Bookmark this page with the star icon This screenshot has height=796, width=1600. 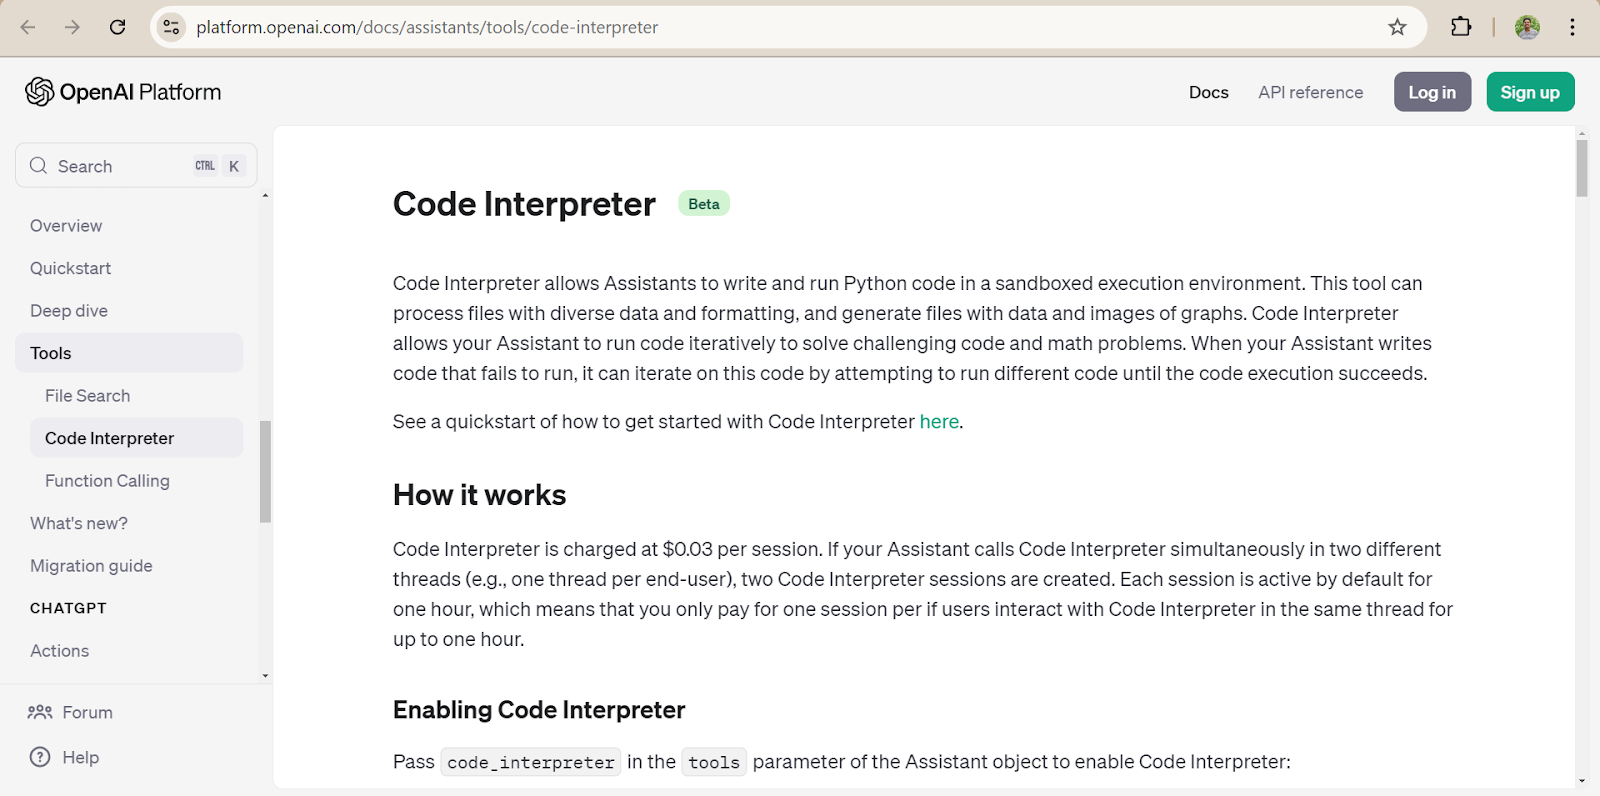click(1397, 27)
